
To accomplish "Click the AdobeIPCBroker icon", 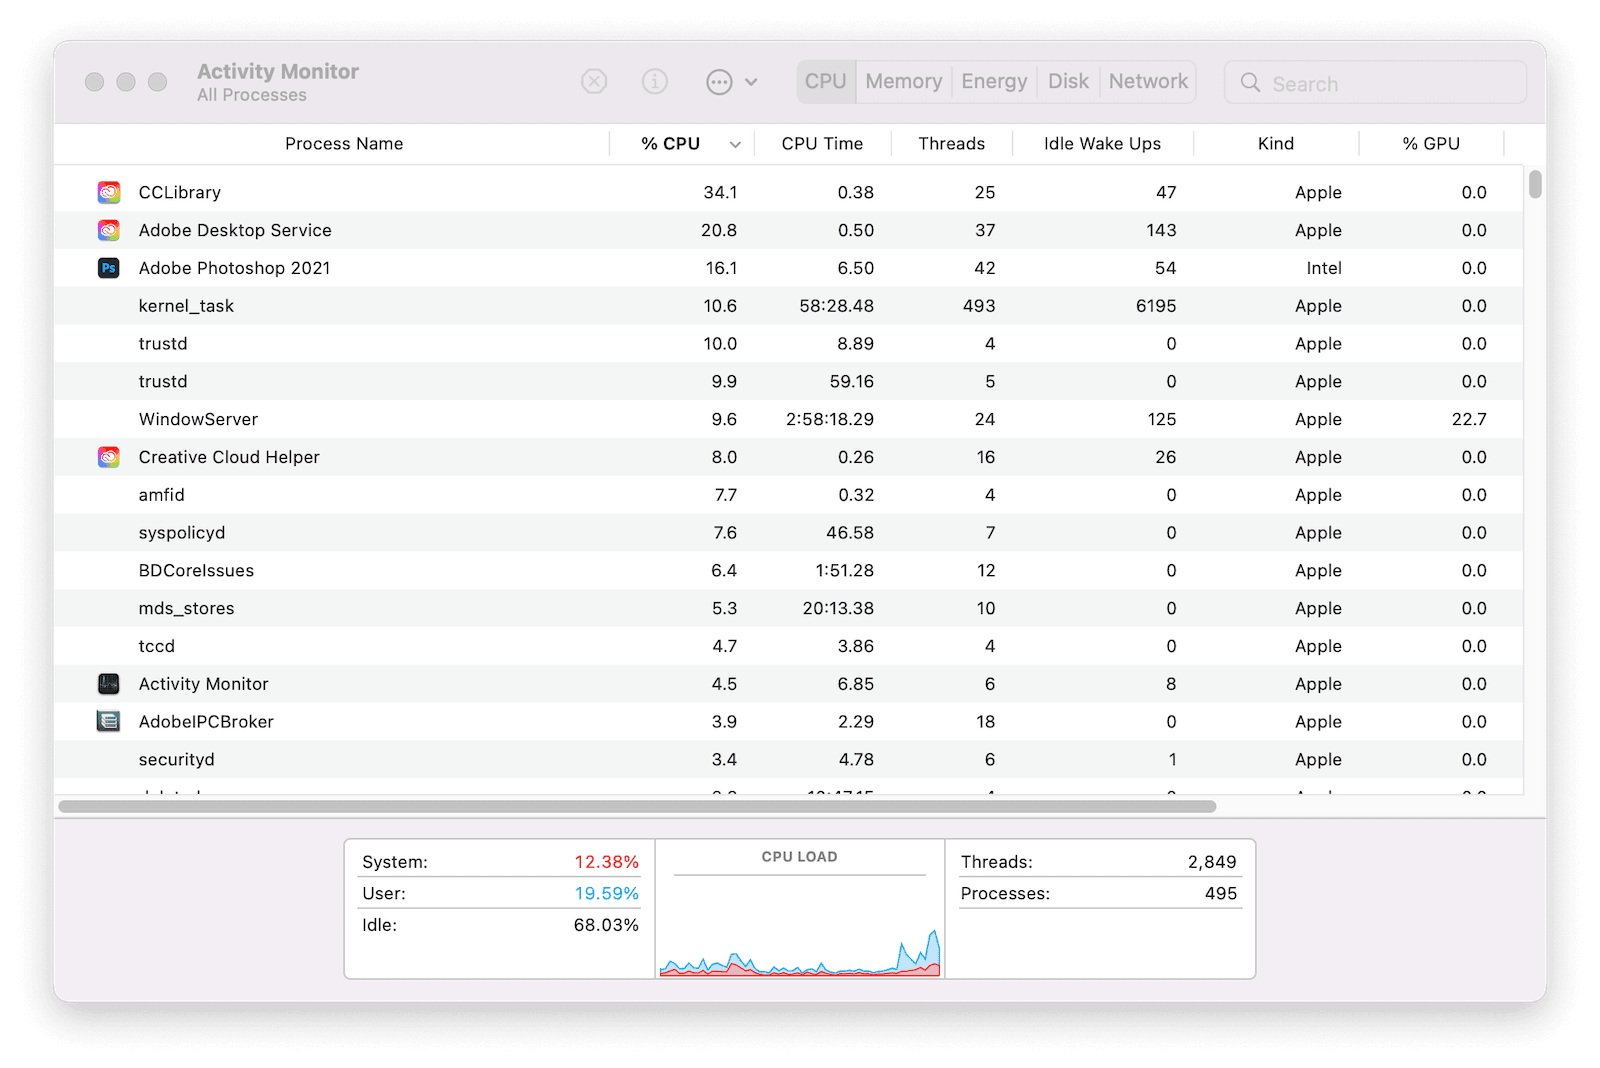I will (x=108, y=721).
